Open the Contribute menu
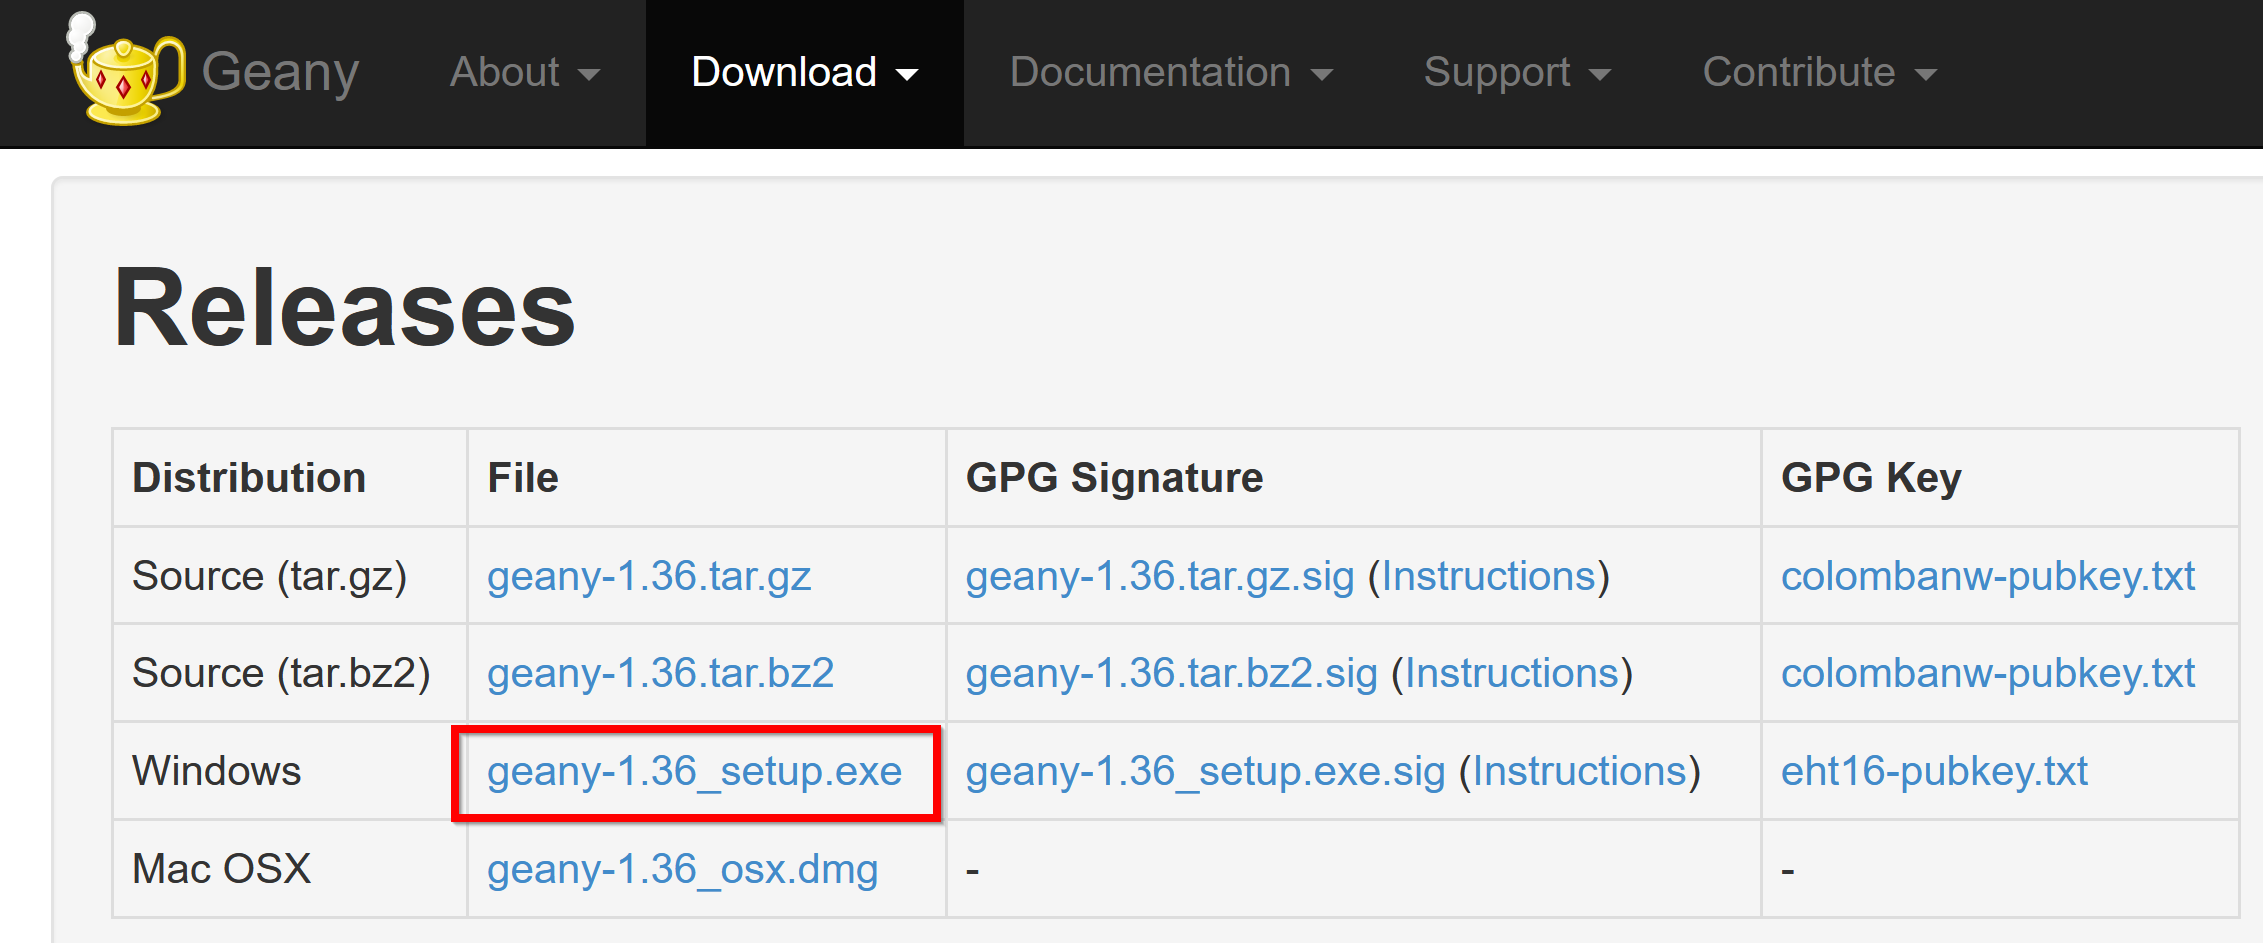 click(x=1820, y=73)
